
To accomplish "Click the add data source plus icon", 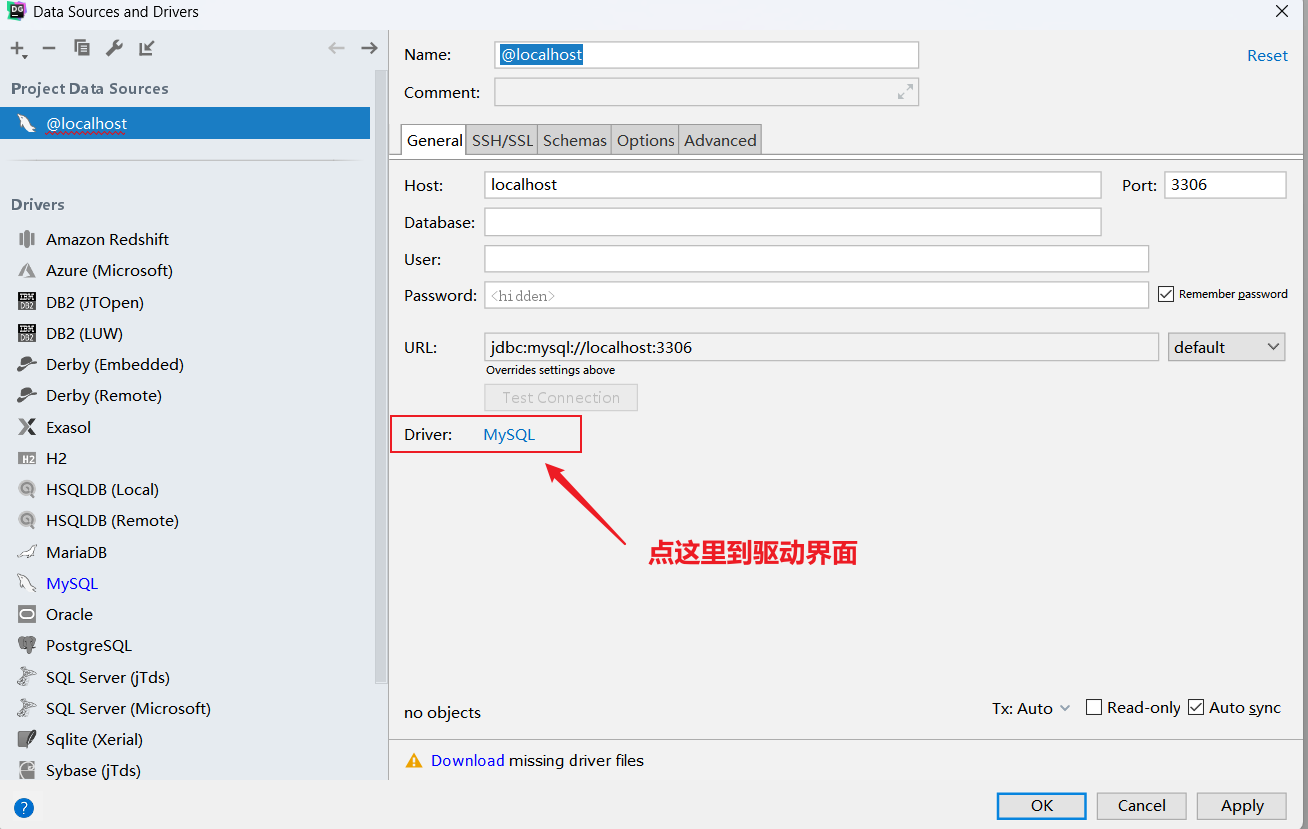I will (18, 49).
